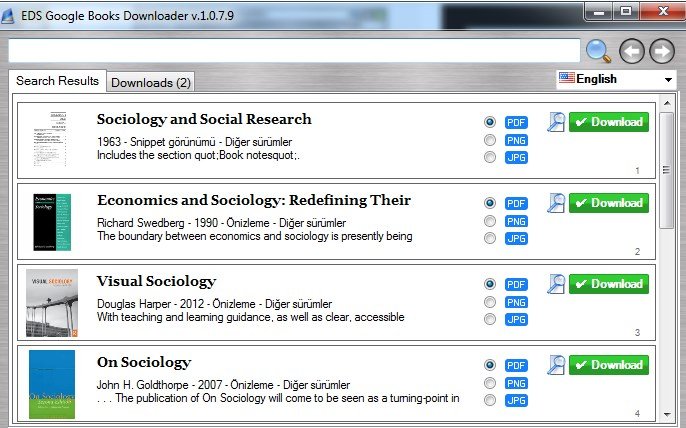Click PNG badge for Economics and Sociology
686x428 pixels.
[516, 221]
